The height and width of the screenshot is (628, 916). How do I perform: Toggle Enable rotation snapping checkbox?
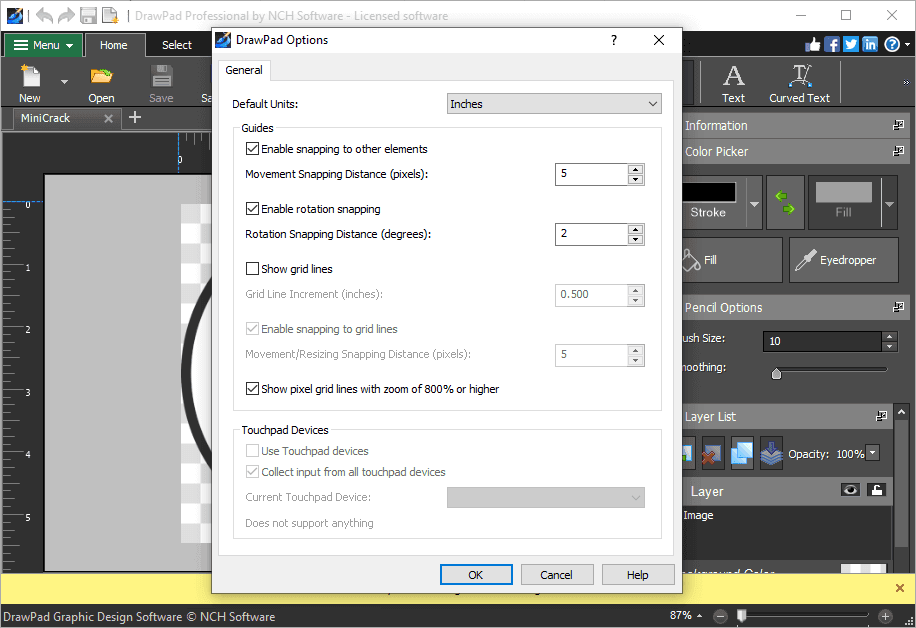tap(252, 209)
